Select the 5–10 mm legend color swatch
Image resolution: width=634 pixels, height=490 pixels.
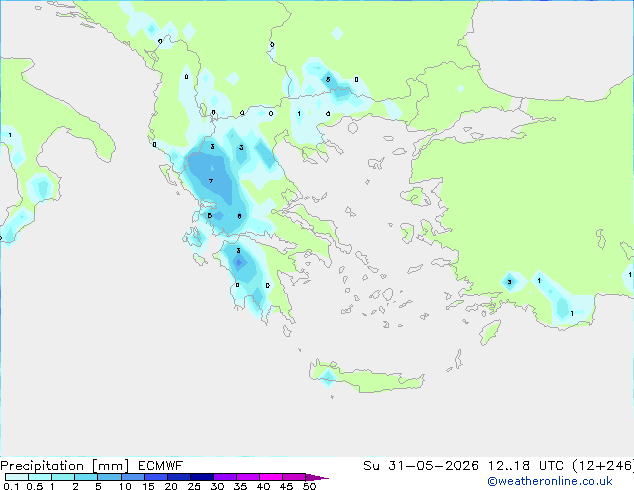coord(109,477)
